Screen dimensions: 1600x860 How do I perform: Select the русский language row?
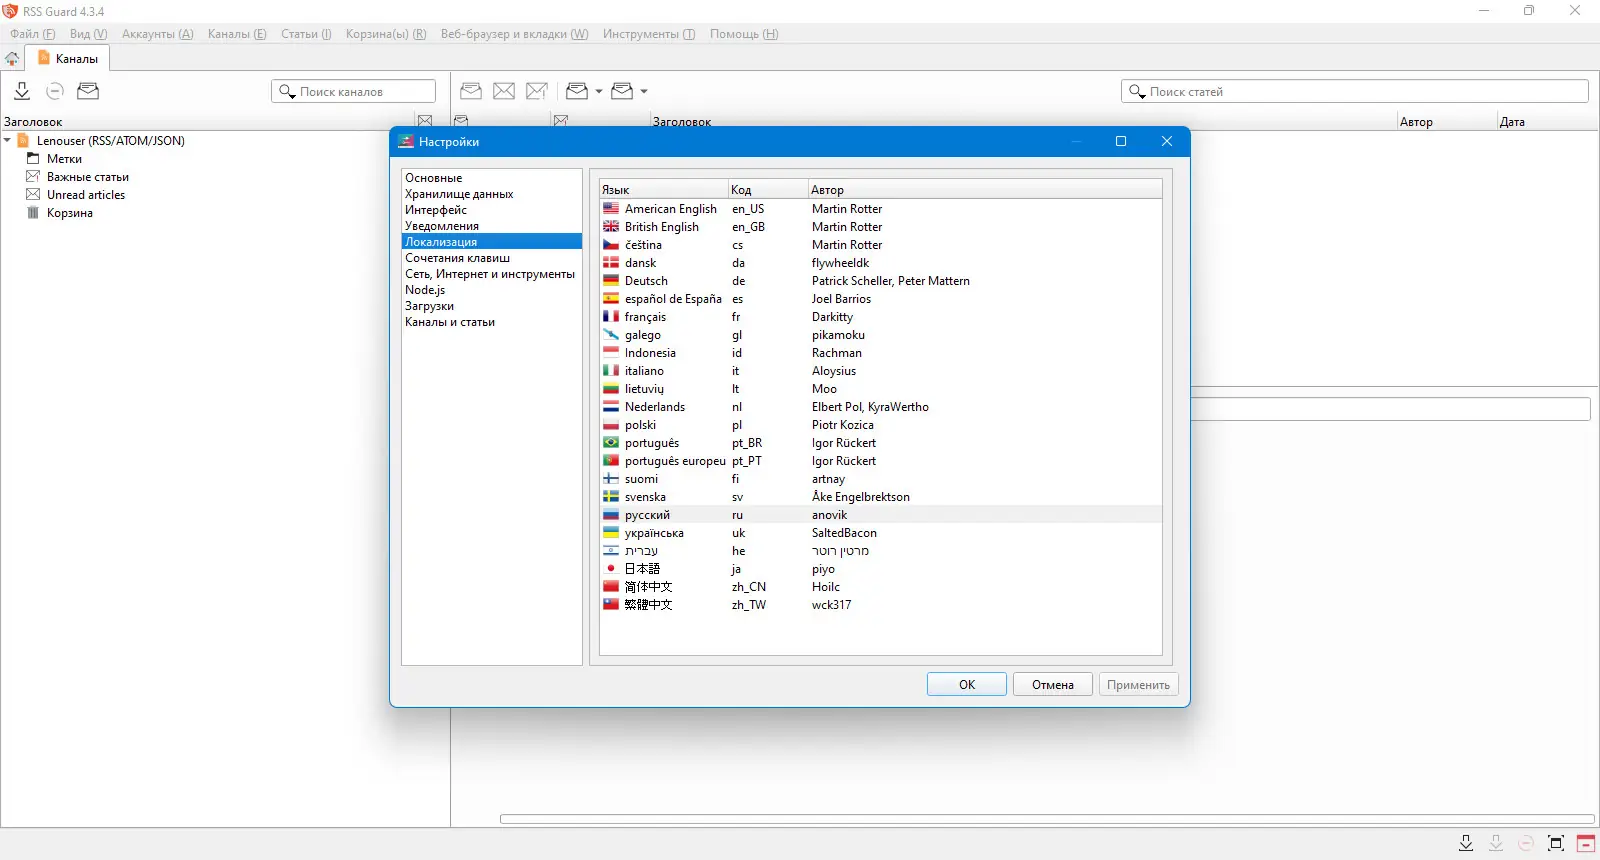click(881, 515)
